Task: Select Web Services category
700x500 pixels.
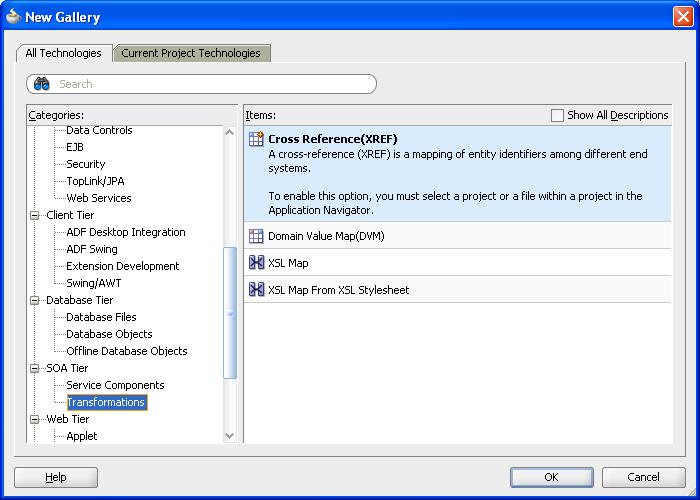Action: (99, 198)
